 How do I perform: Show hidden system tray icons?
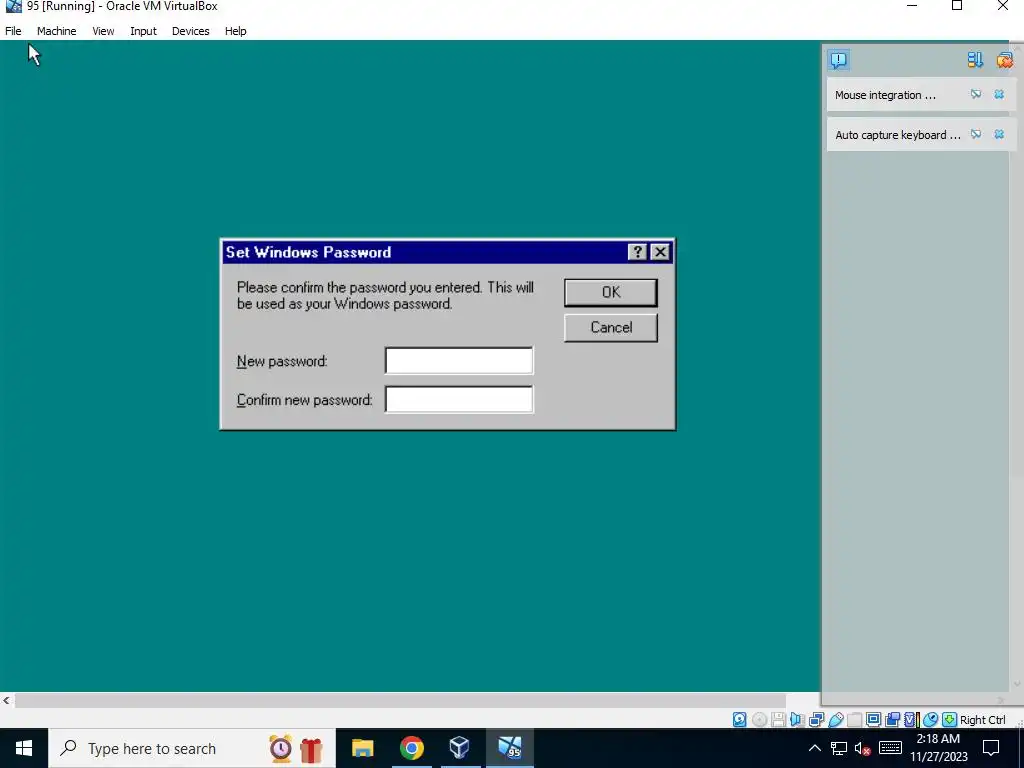click(x=814, y=748)
